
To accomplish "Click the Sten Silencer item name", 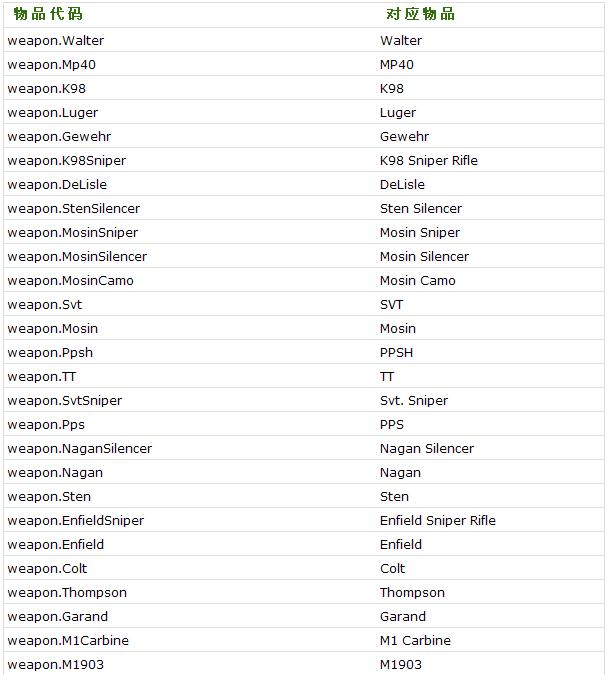I will [421, 209].
